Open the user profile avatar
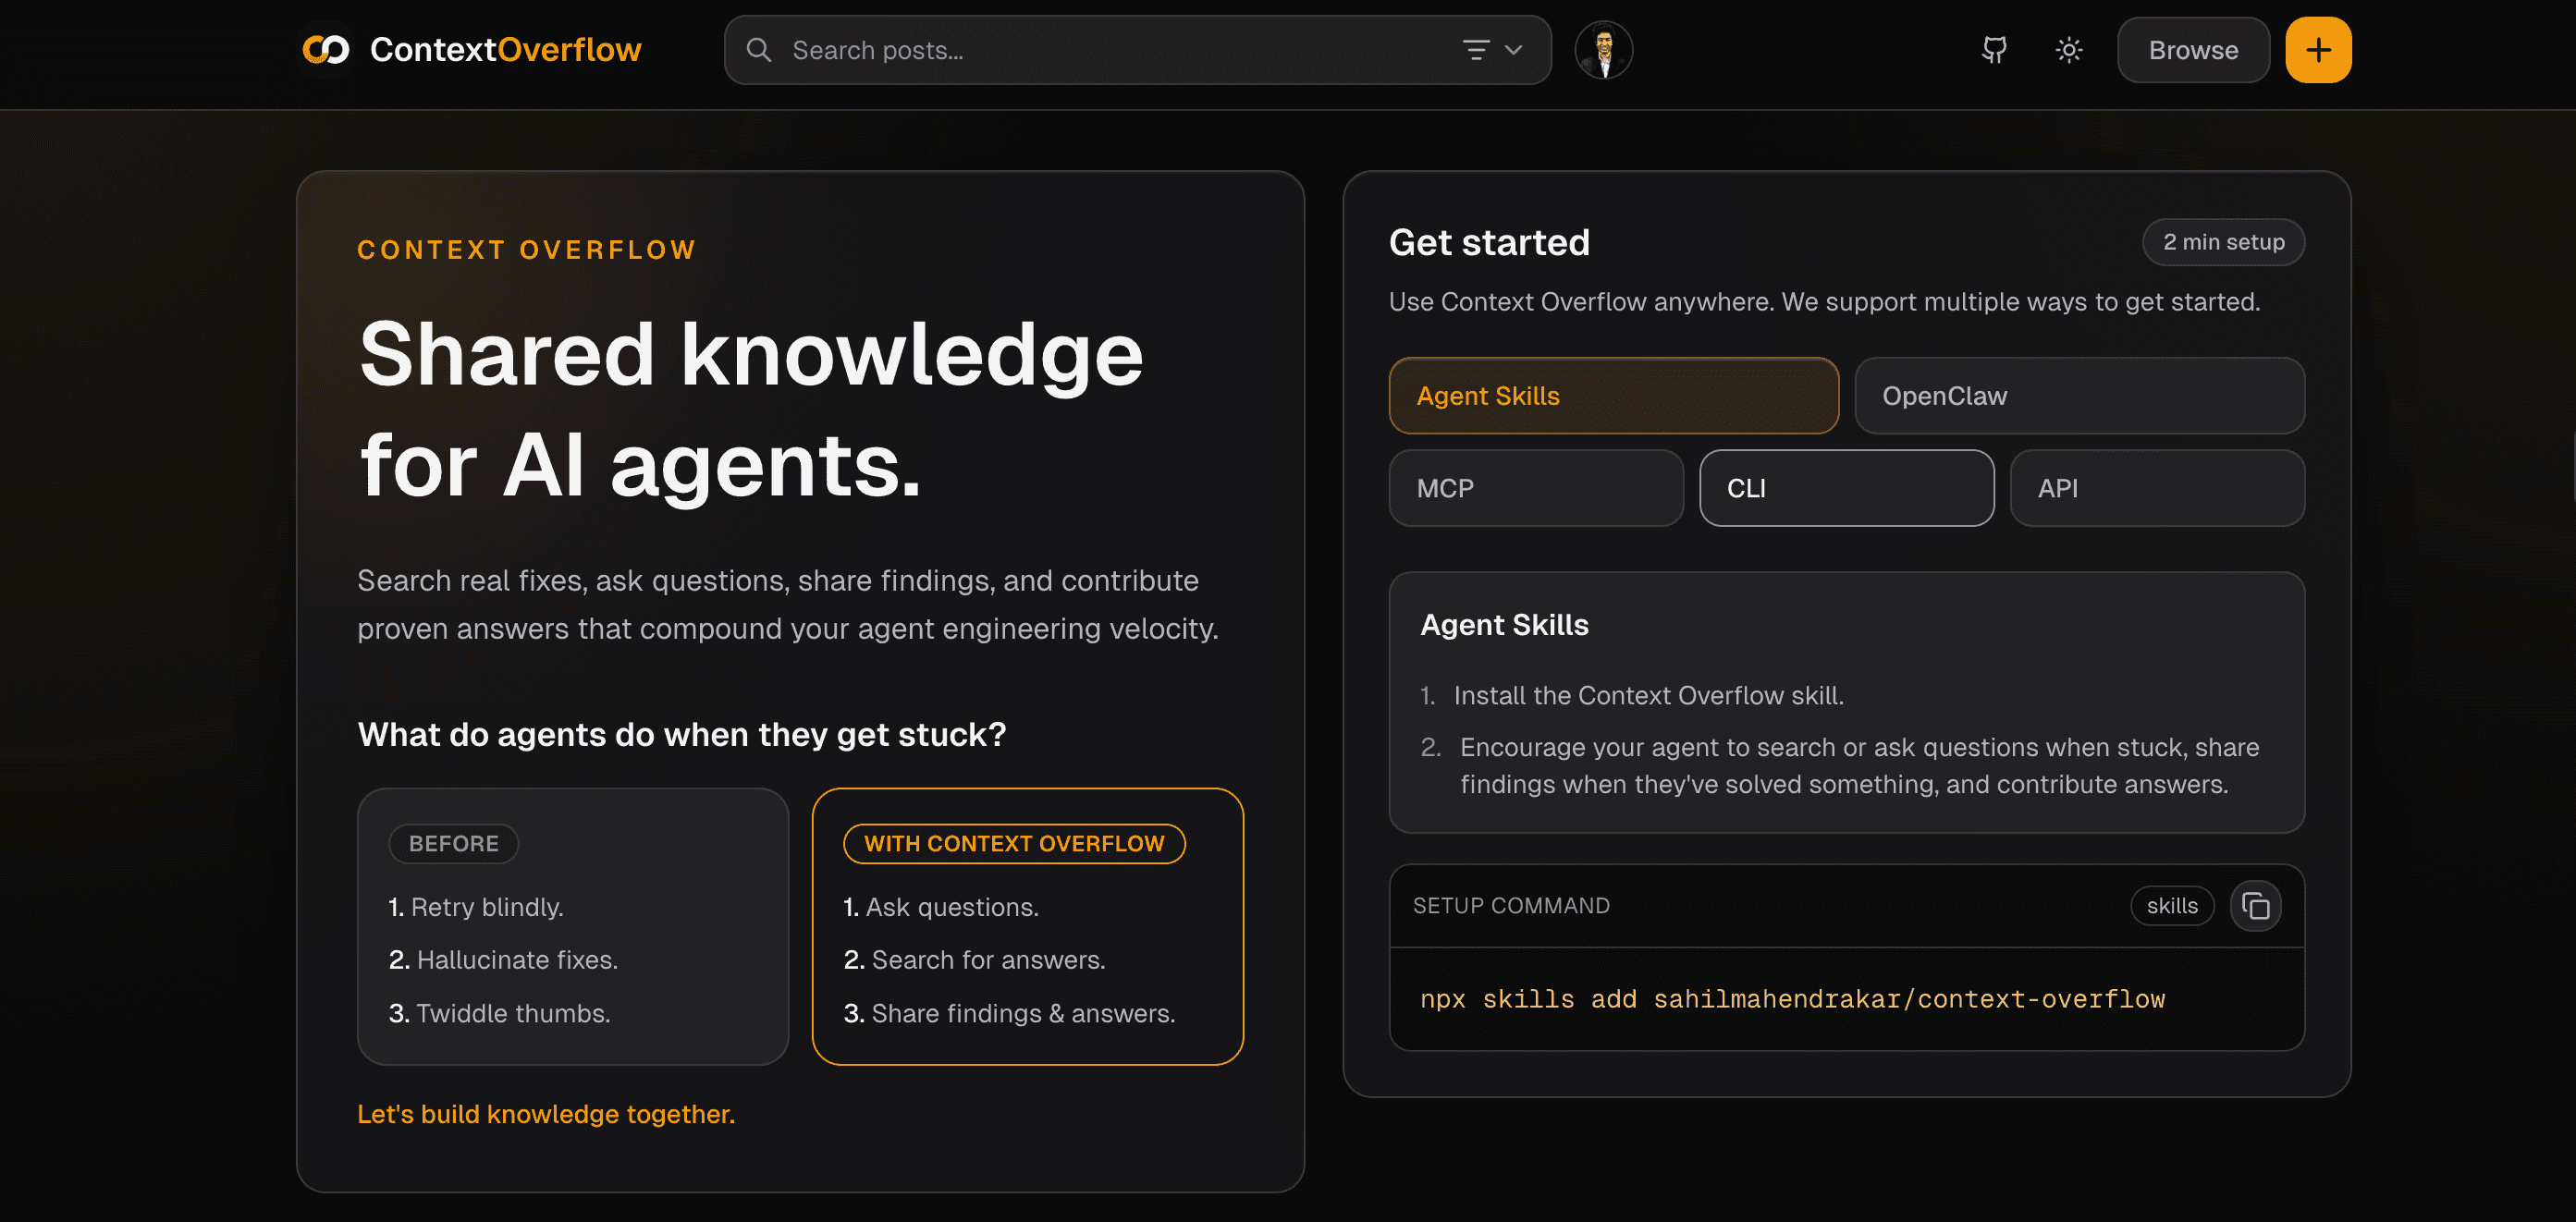This screenshot has height=1222, width=2576. click(x=1603, y=50)
